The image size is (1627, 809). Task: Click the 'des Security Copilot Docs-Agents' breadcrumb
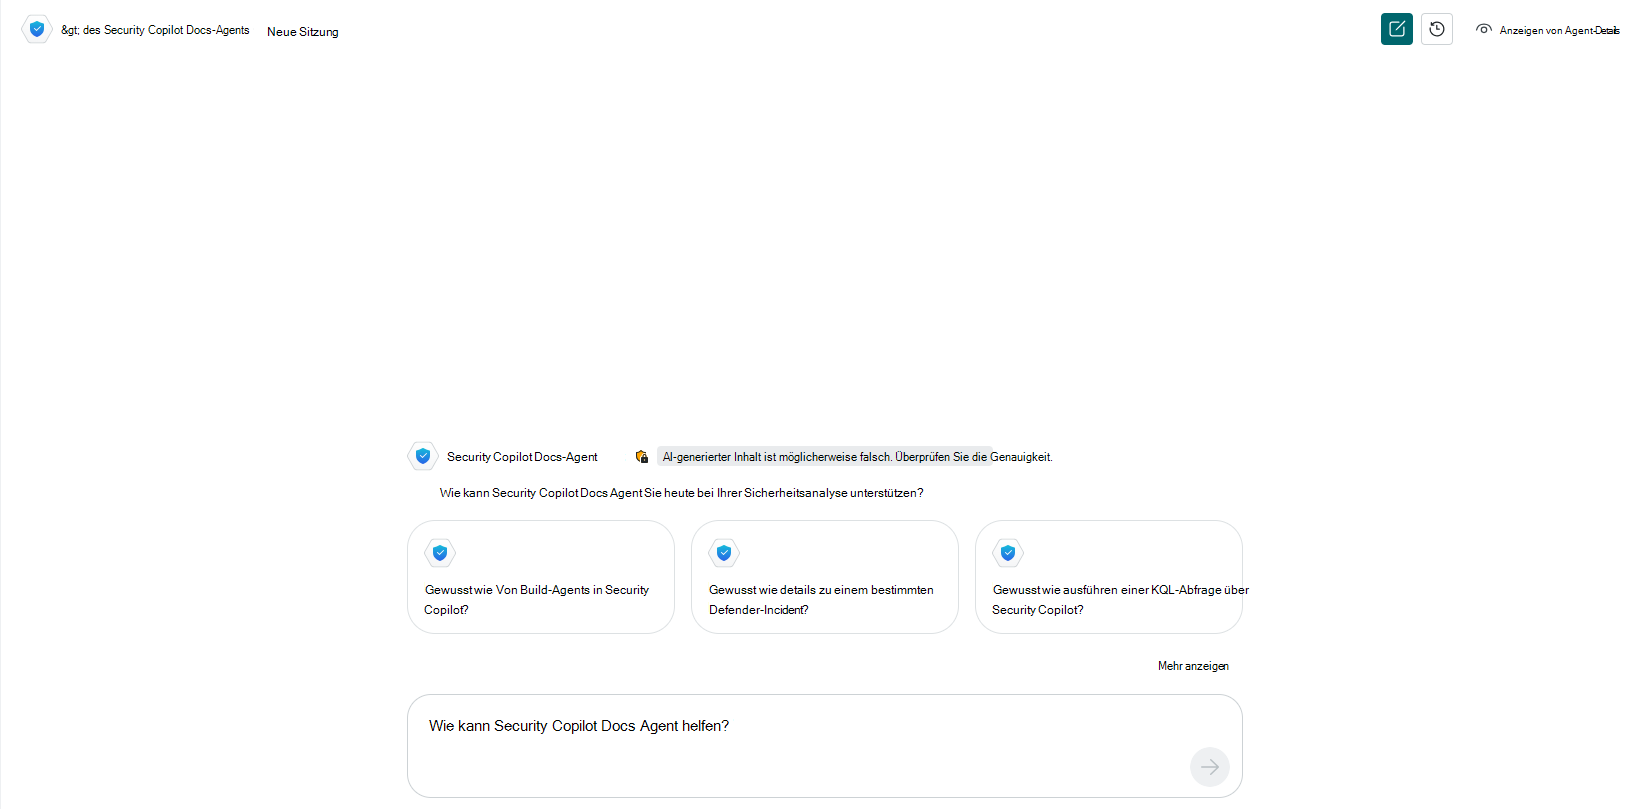155,30
